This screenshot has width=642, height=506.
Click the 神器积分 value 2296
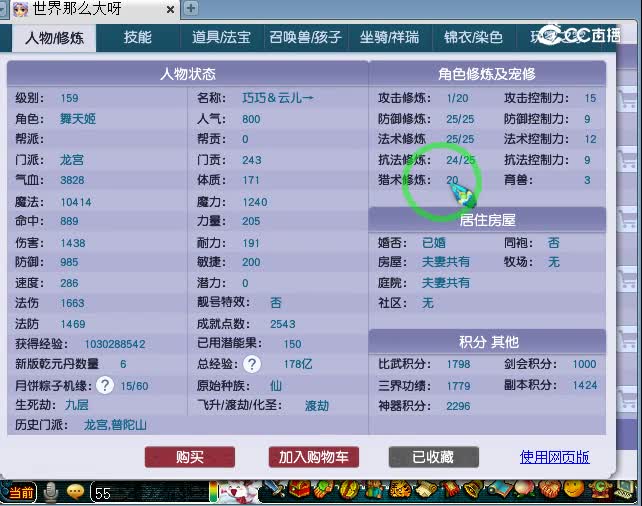(x=458, y=406)
